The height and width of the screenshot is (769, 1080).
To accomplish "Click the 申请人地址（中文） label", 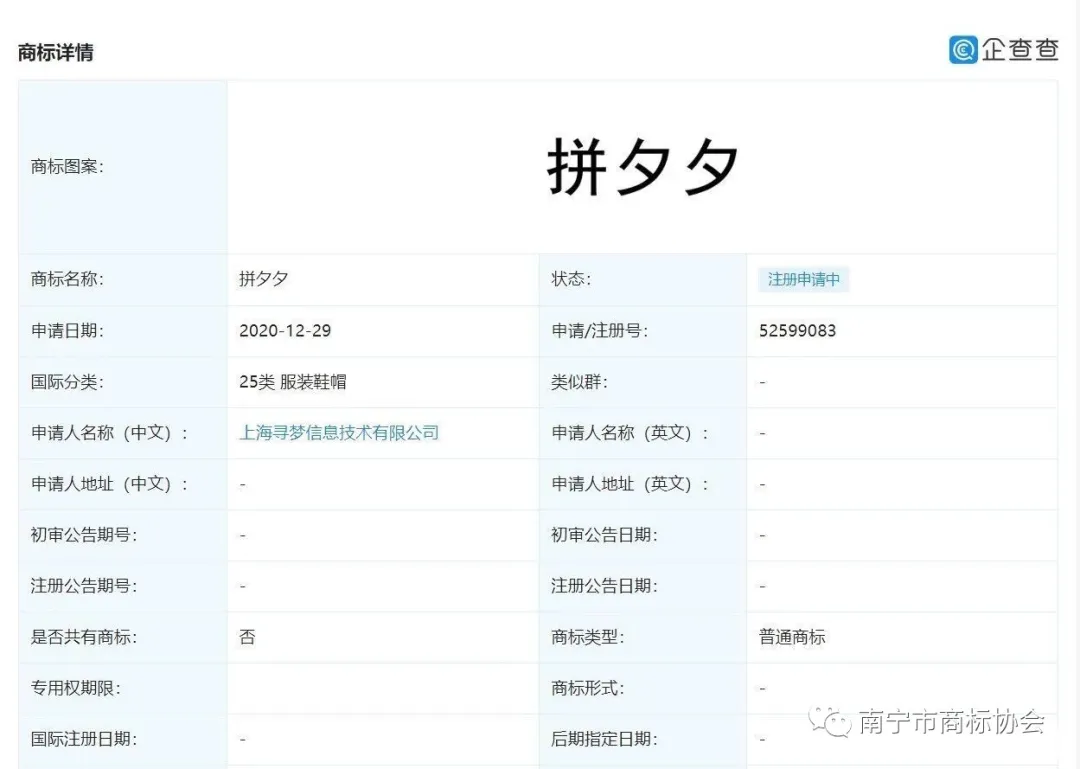I will 109,484.
